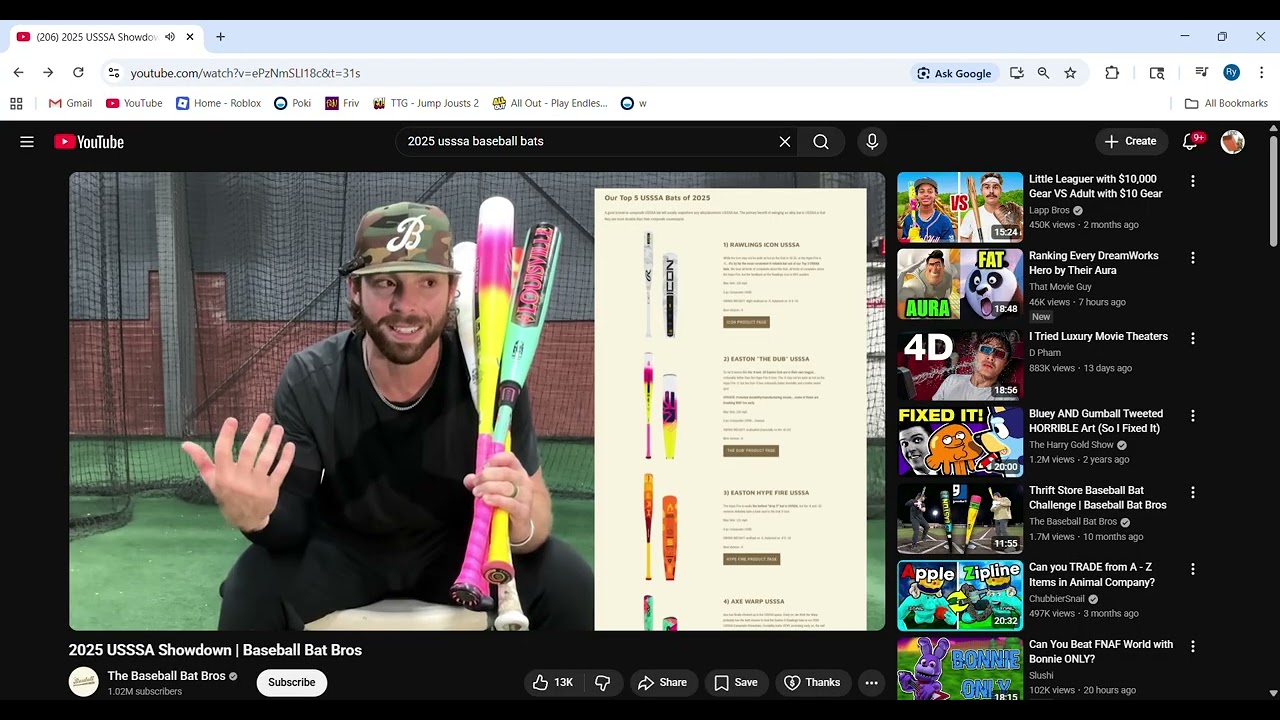Open Chrome three-dot menu
1280x720 pixels.
(1261, 73)
